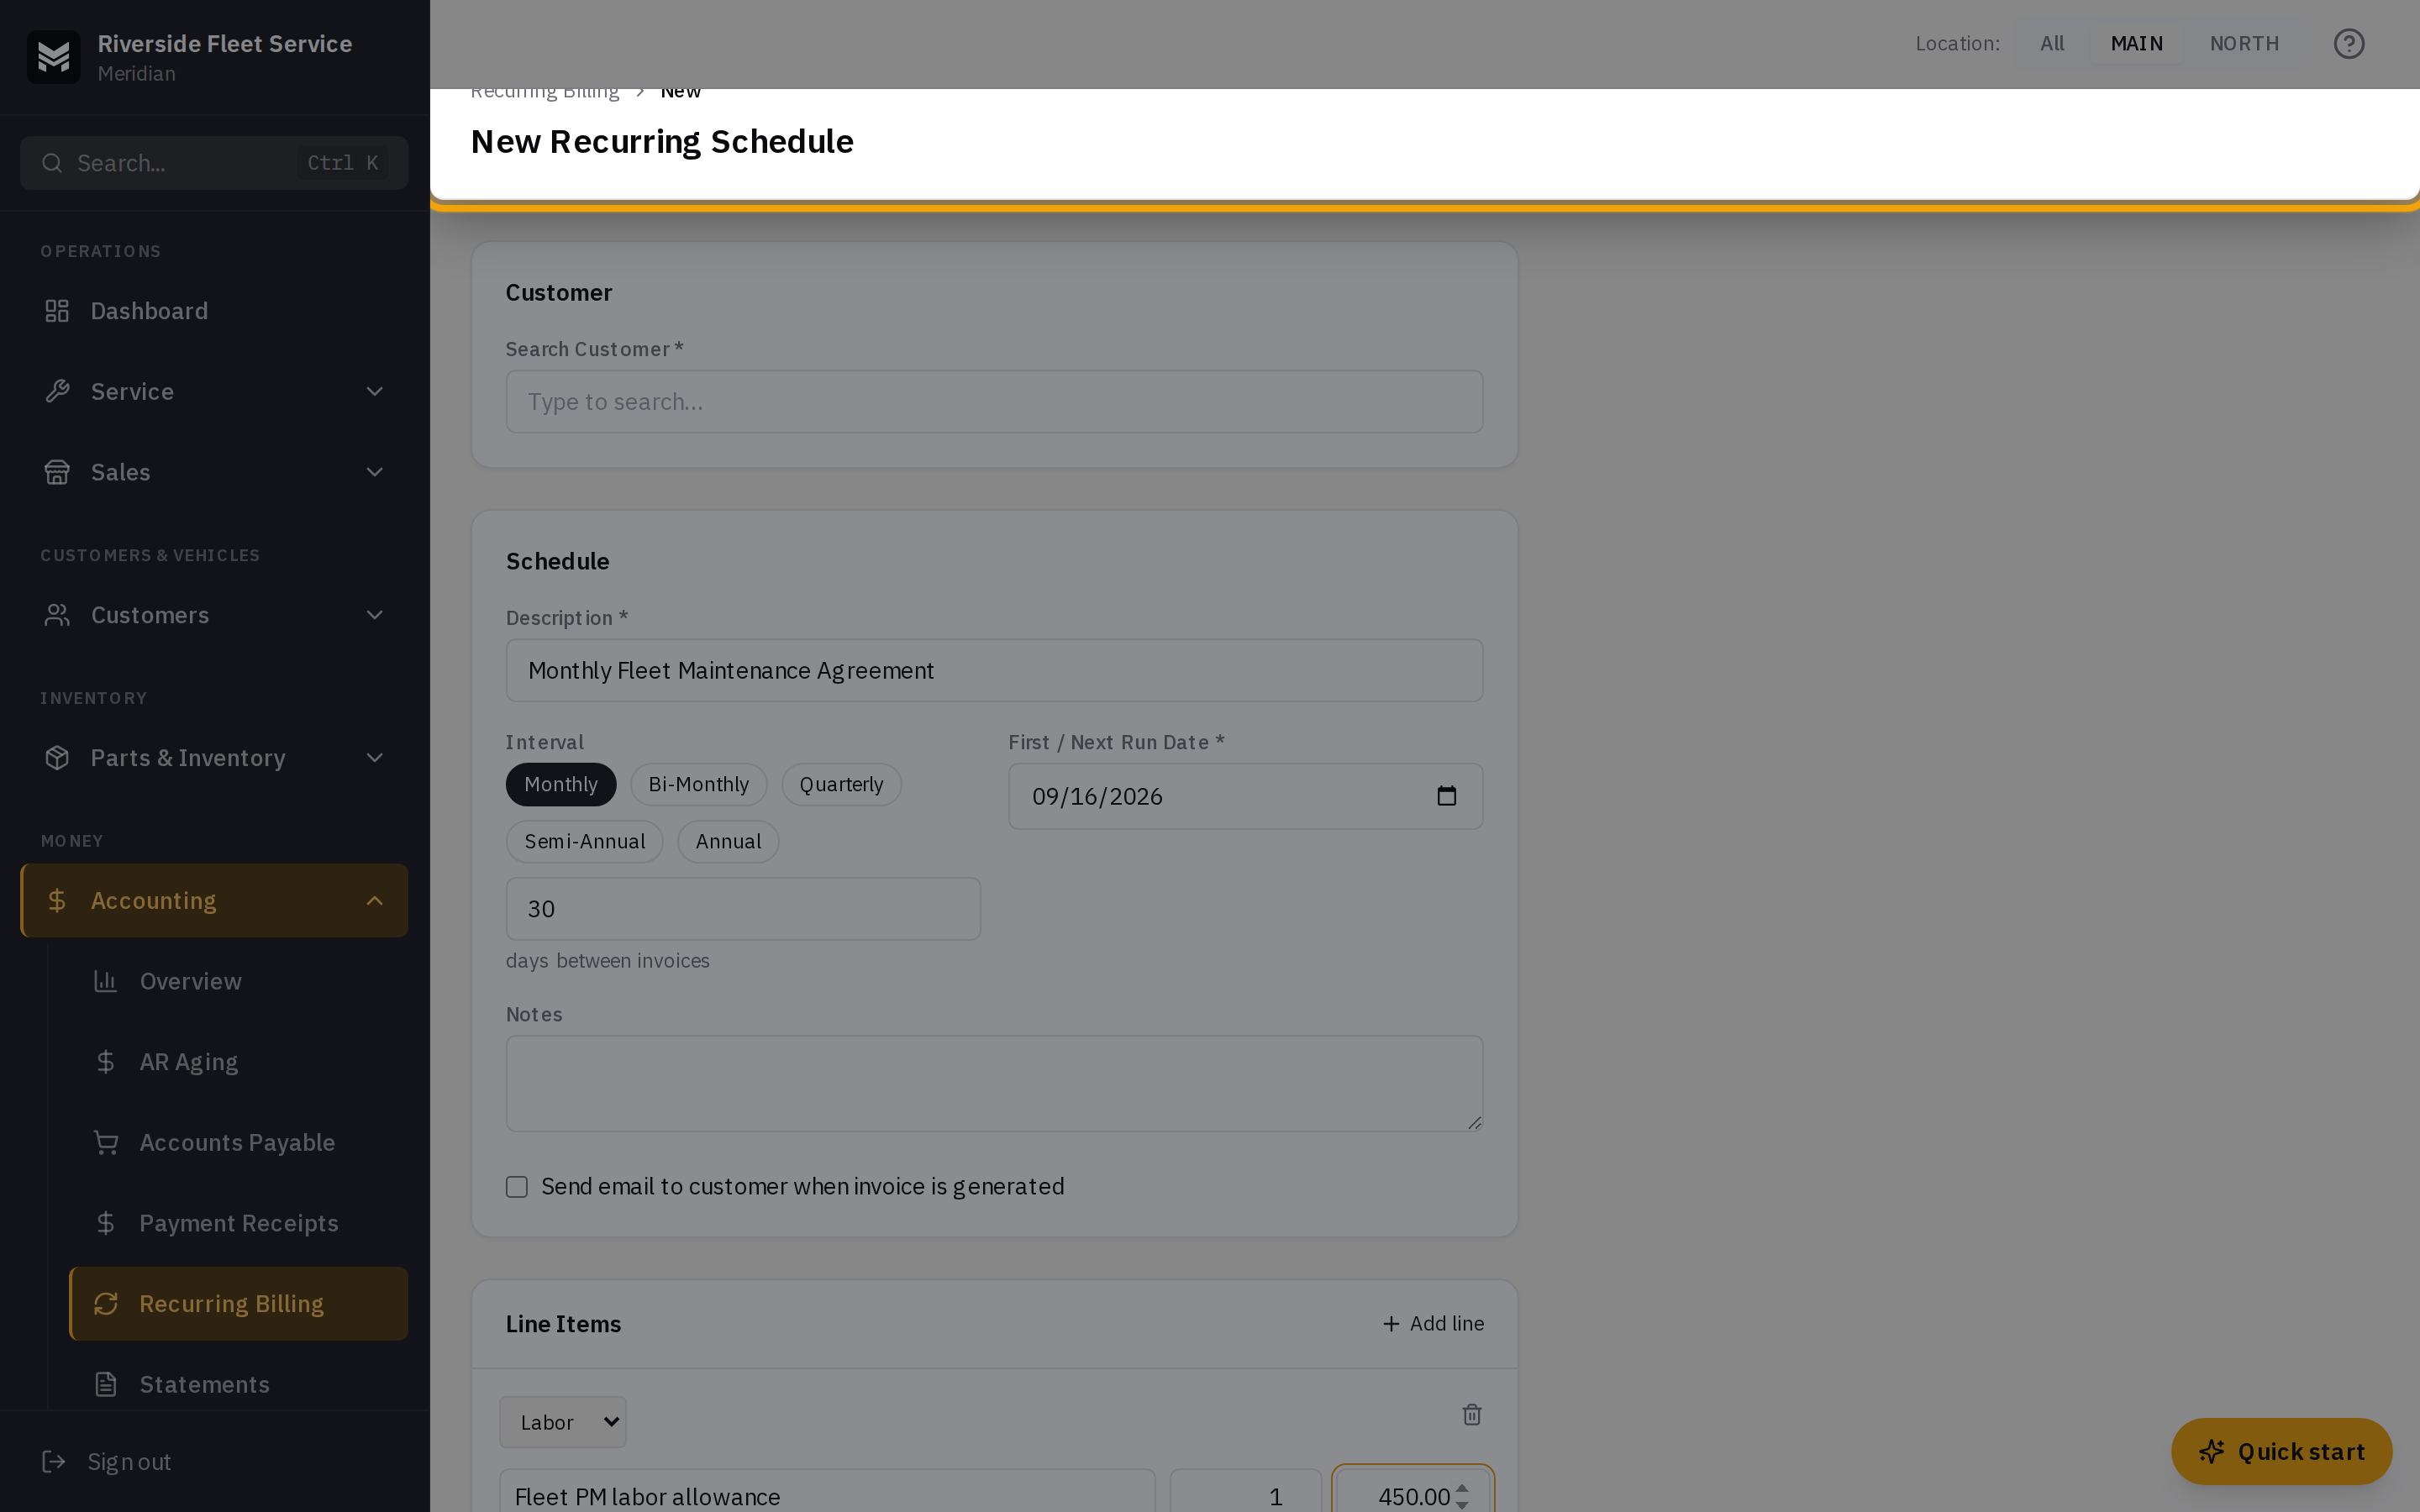Increase the 450.00 price with stepper arrow
This screenshot has height=1512, width=2420.
tap(1462, 1489)
